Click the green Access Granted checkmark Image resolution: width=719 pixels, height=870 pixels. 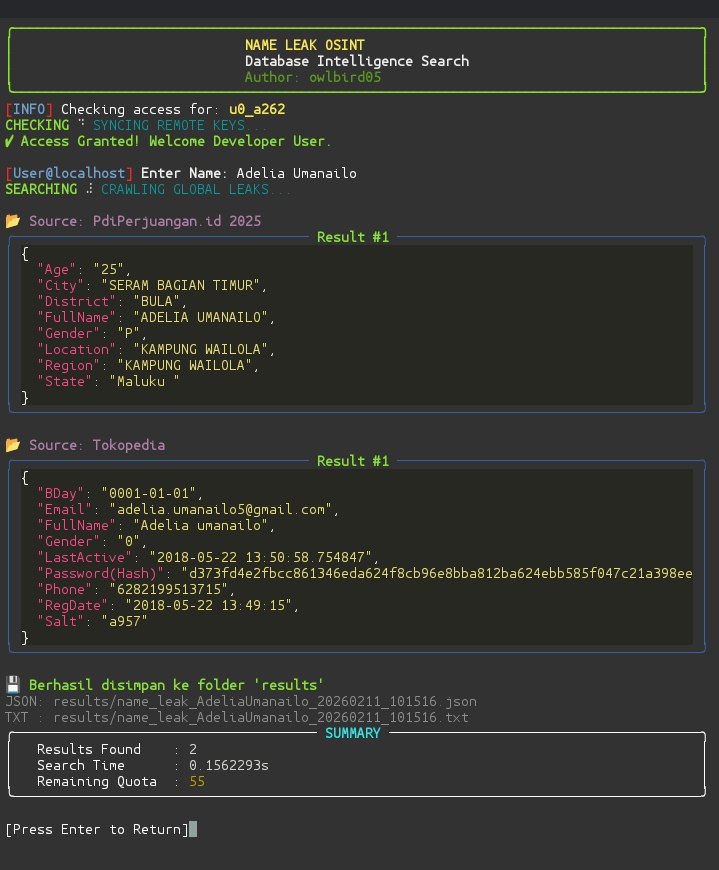click(x=9, y=141)
